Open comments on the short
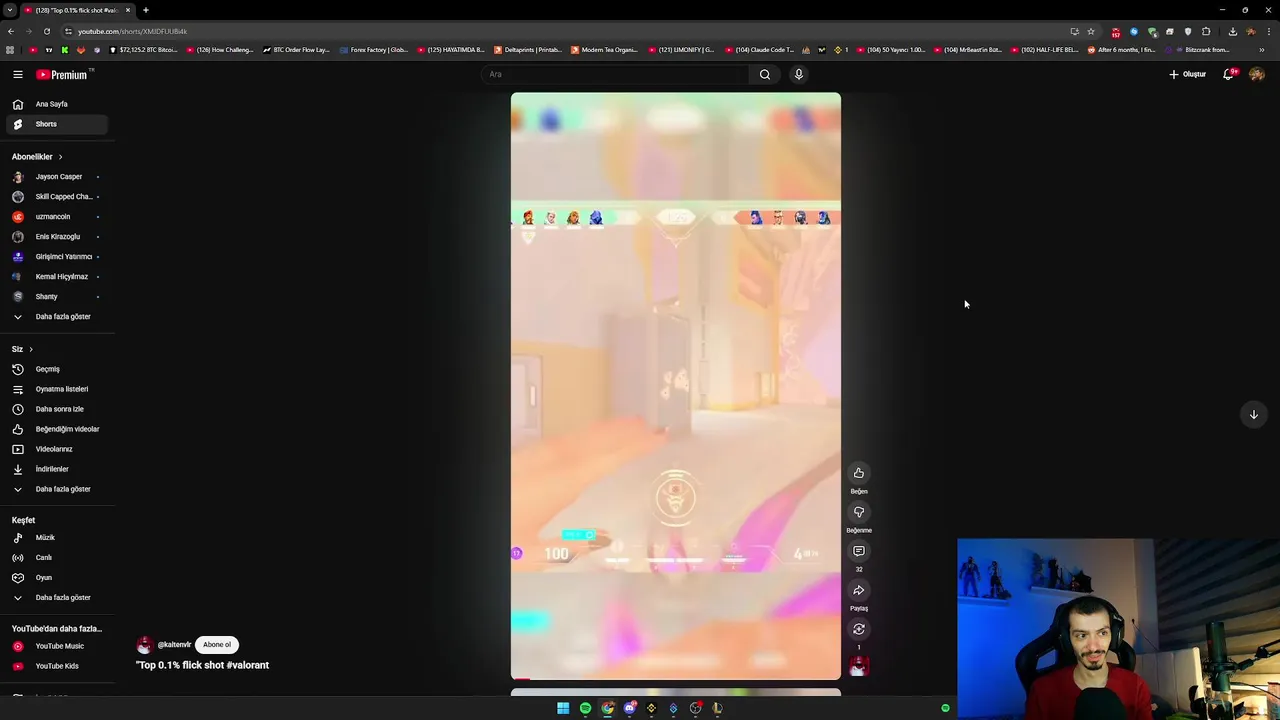The width and height of the screenshot is (1280, 720). (859, 551)
